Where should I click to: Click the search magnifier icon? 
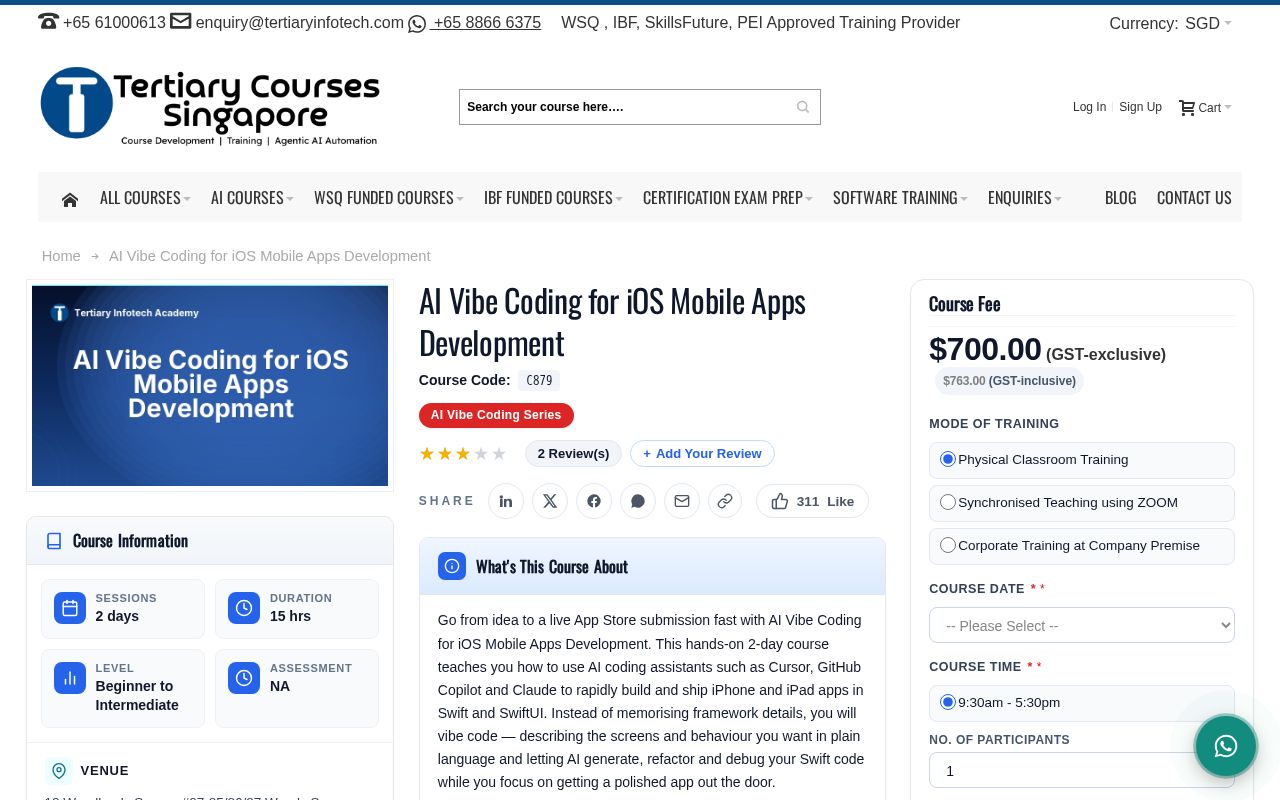(803, 107)
